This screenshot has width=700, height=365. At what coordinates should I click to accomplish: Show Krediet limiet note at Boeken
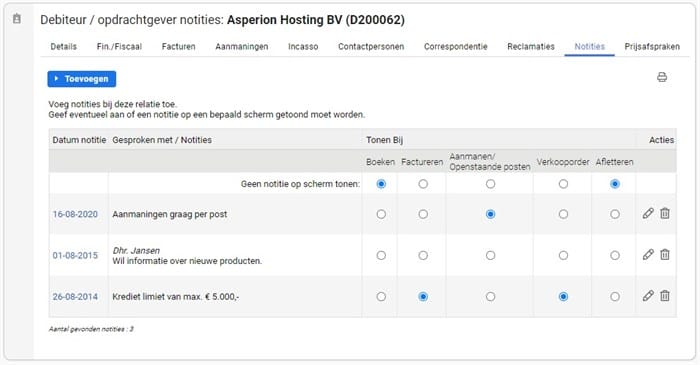381,296
